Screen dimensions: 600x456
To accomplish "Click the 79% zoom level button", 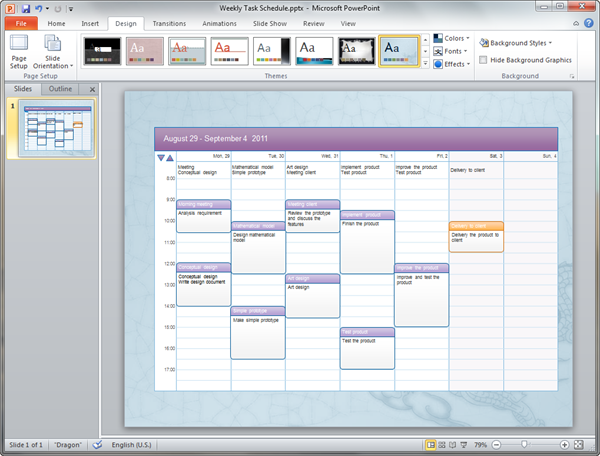I will click(x=480, y=445).
